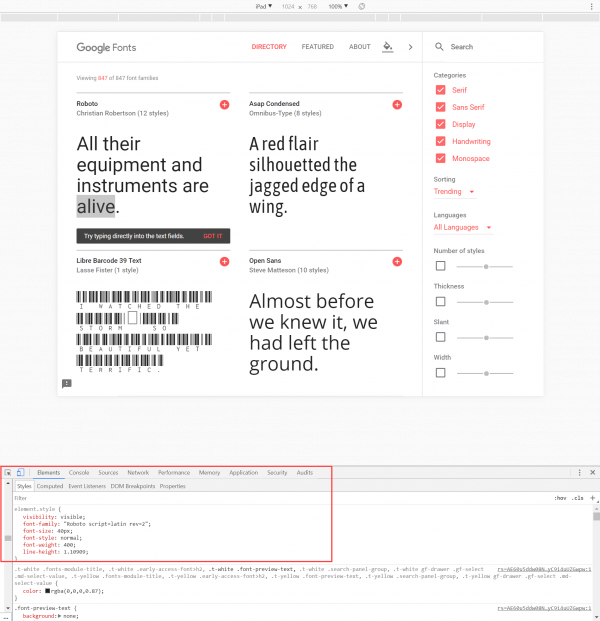
Task: Switch to the Sources tab
Action: 108,472
